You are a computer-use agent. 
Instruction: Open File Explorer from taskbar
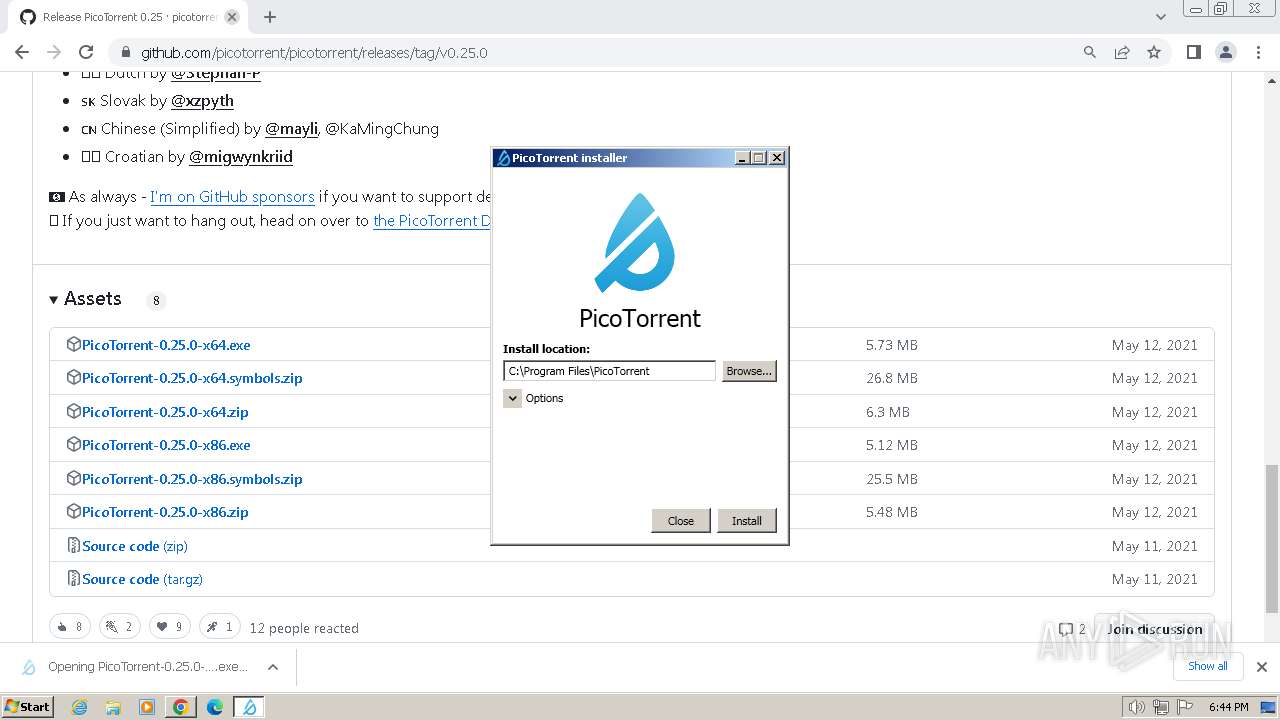[113, 707]
